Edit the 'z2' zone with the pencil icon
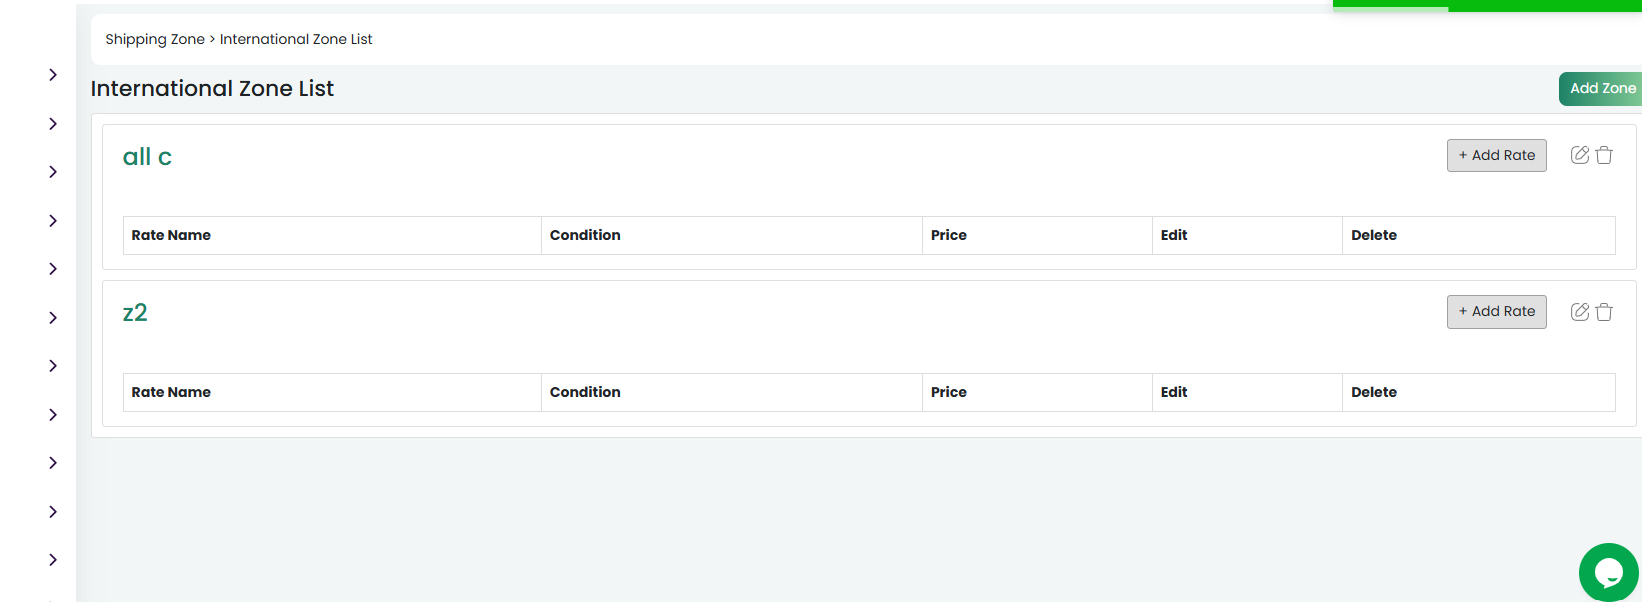Viewport: 1642px width, 602px height. pos(1580,312)
